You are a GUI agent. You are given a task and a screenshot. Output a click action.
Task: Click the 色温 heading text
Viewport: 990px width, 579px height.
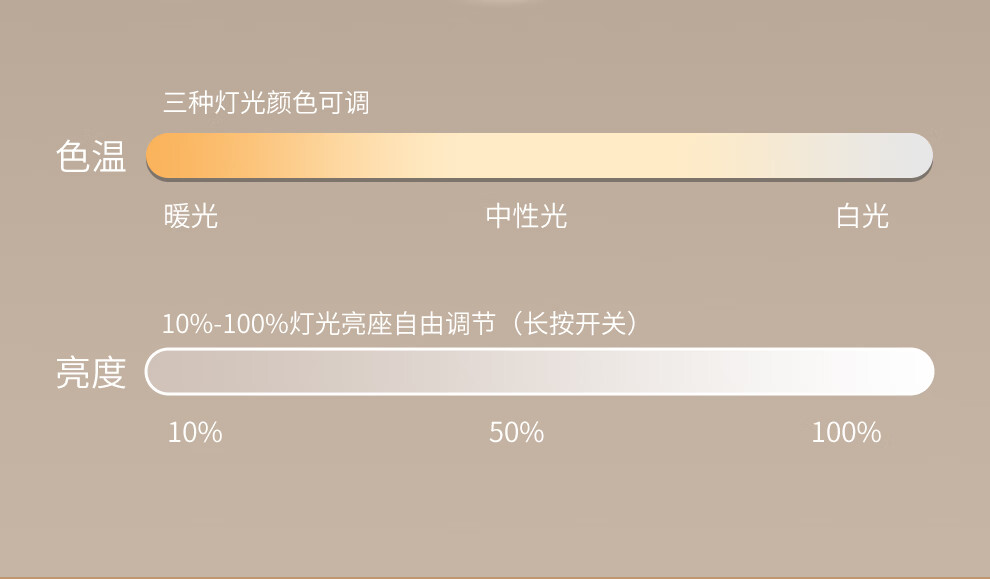click(x=91, y=156)
